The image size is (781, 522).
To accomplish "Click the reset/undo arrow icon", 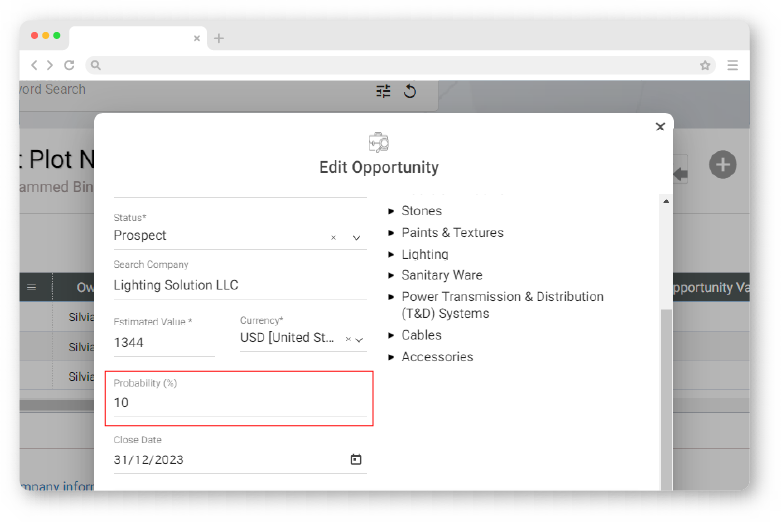I will pyautogui.click(x=409, y=91).
